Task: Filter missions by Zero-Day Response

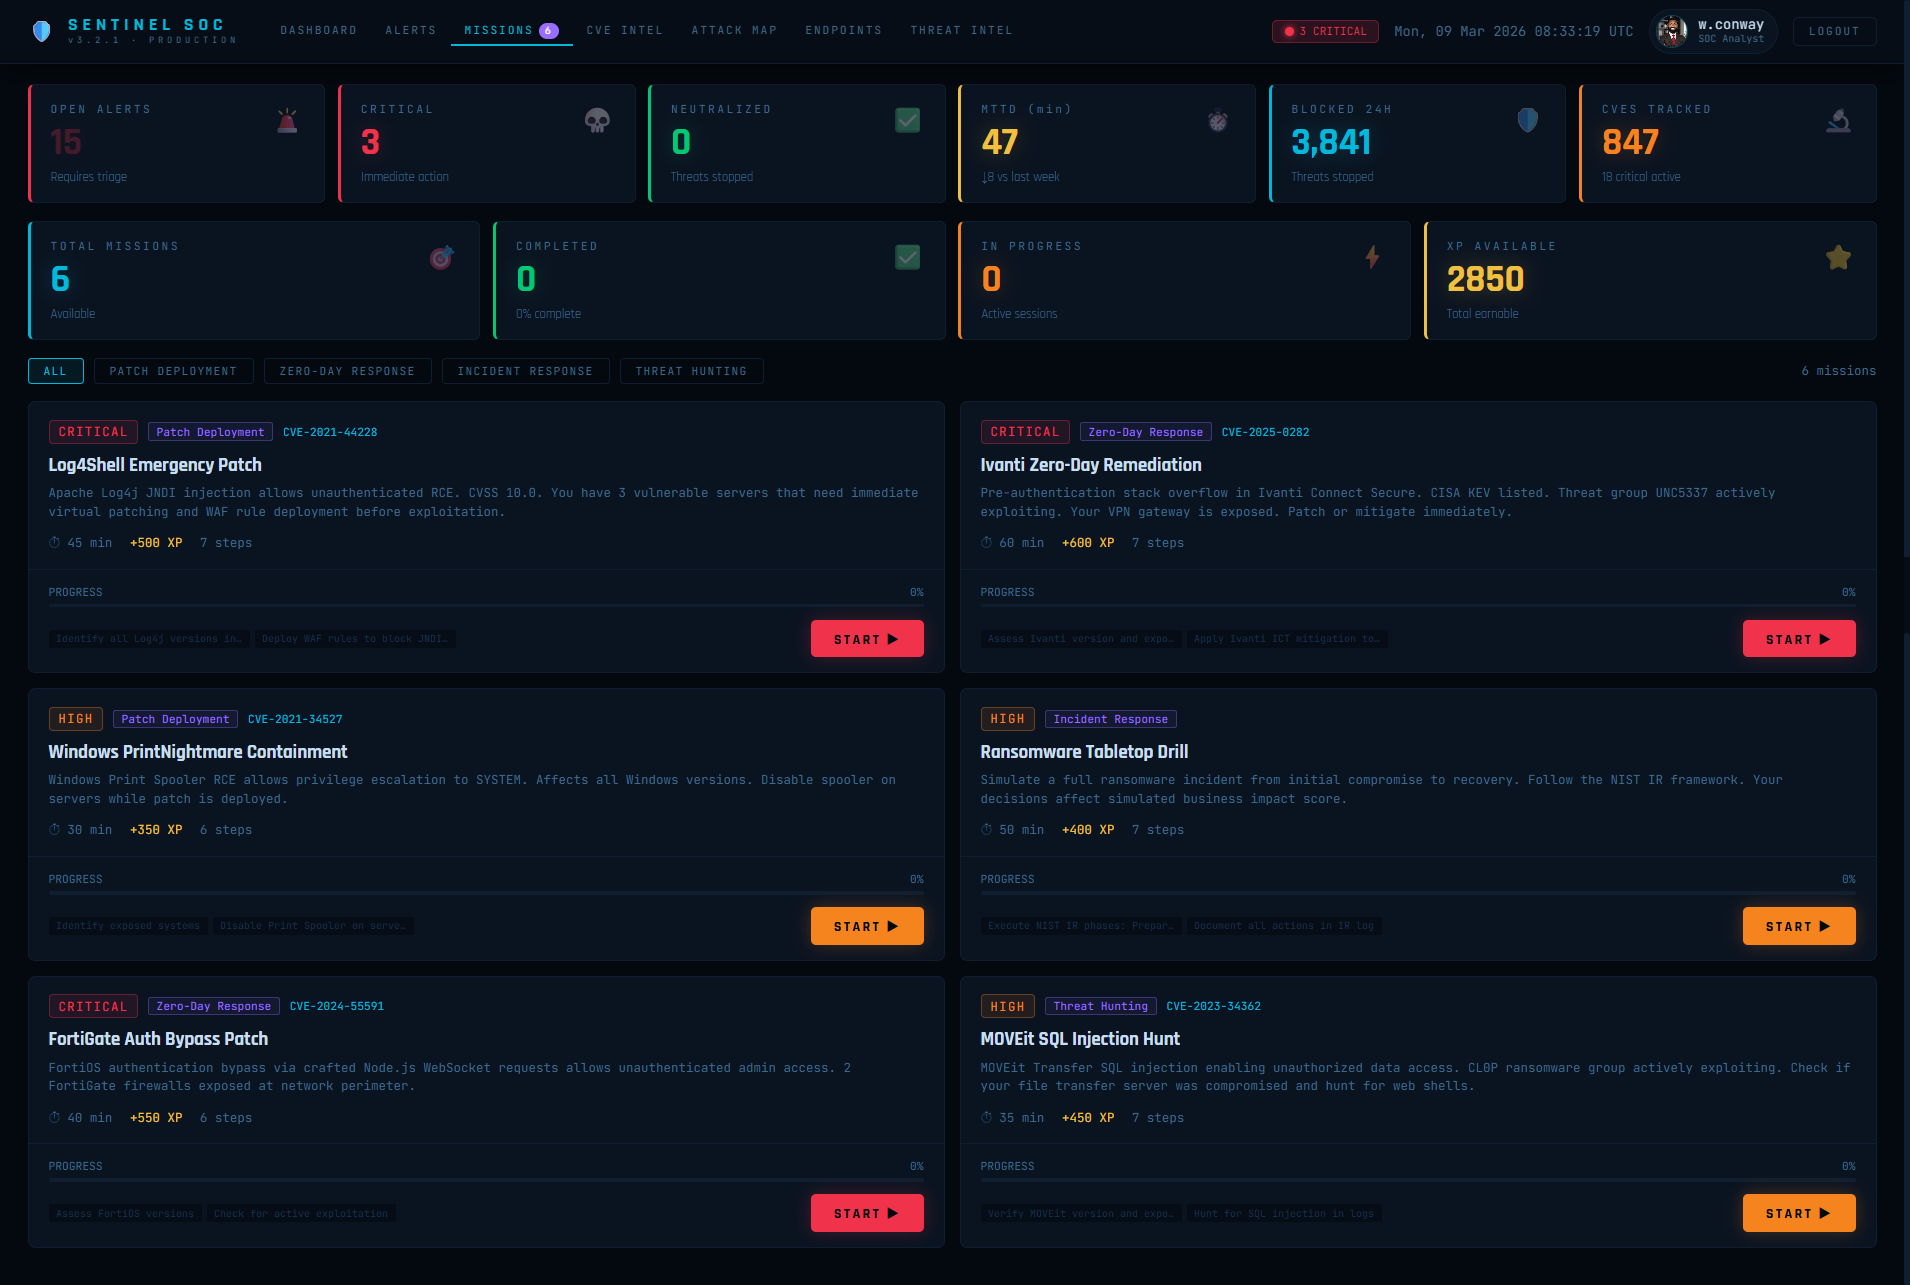Action: click(347, 371)
